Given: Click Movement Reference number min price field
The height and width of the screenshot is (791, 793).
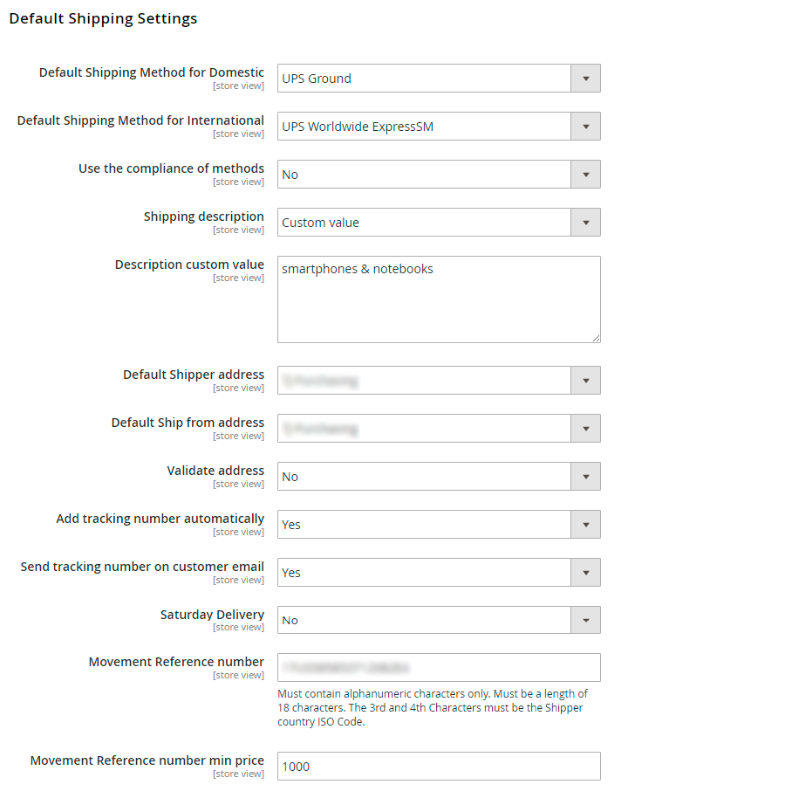Looking at the screenshot, I should (438, 766).
